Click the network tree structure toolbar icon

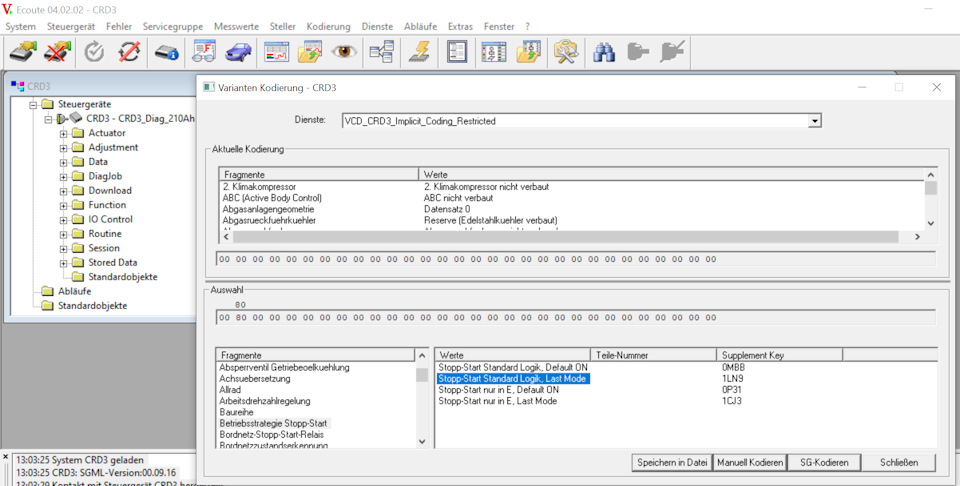tap(381, 51)
